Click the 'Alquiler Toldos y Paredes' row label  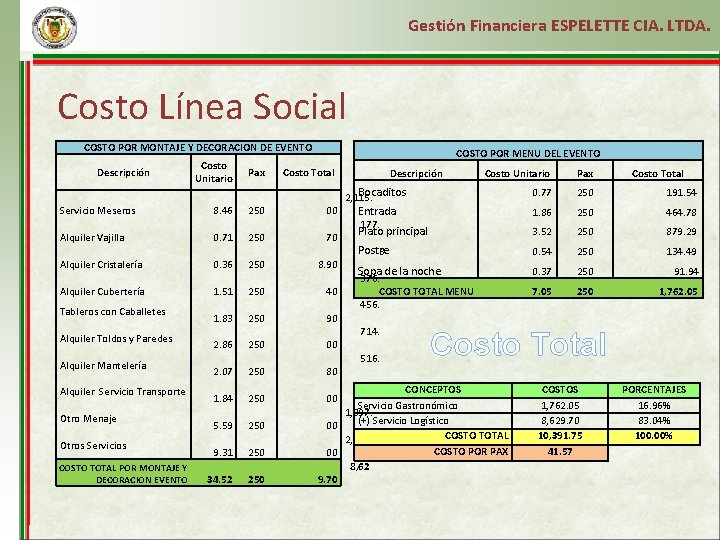116,339
